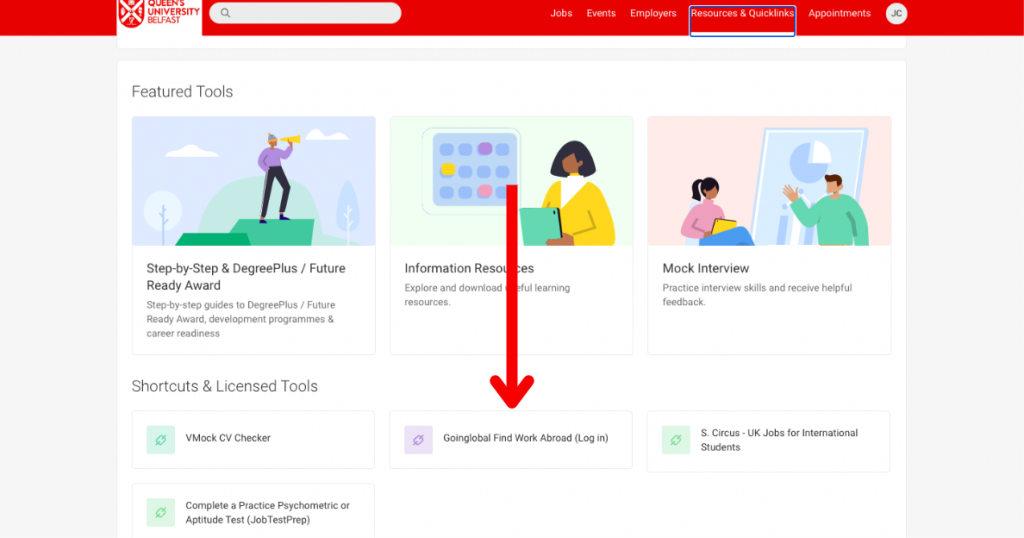Click the Queen's University Belfast logo

[x=159, y=13]
